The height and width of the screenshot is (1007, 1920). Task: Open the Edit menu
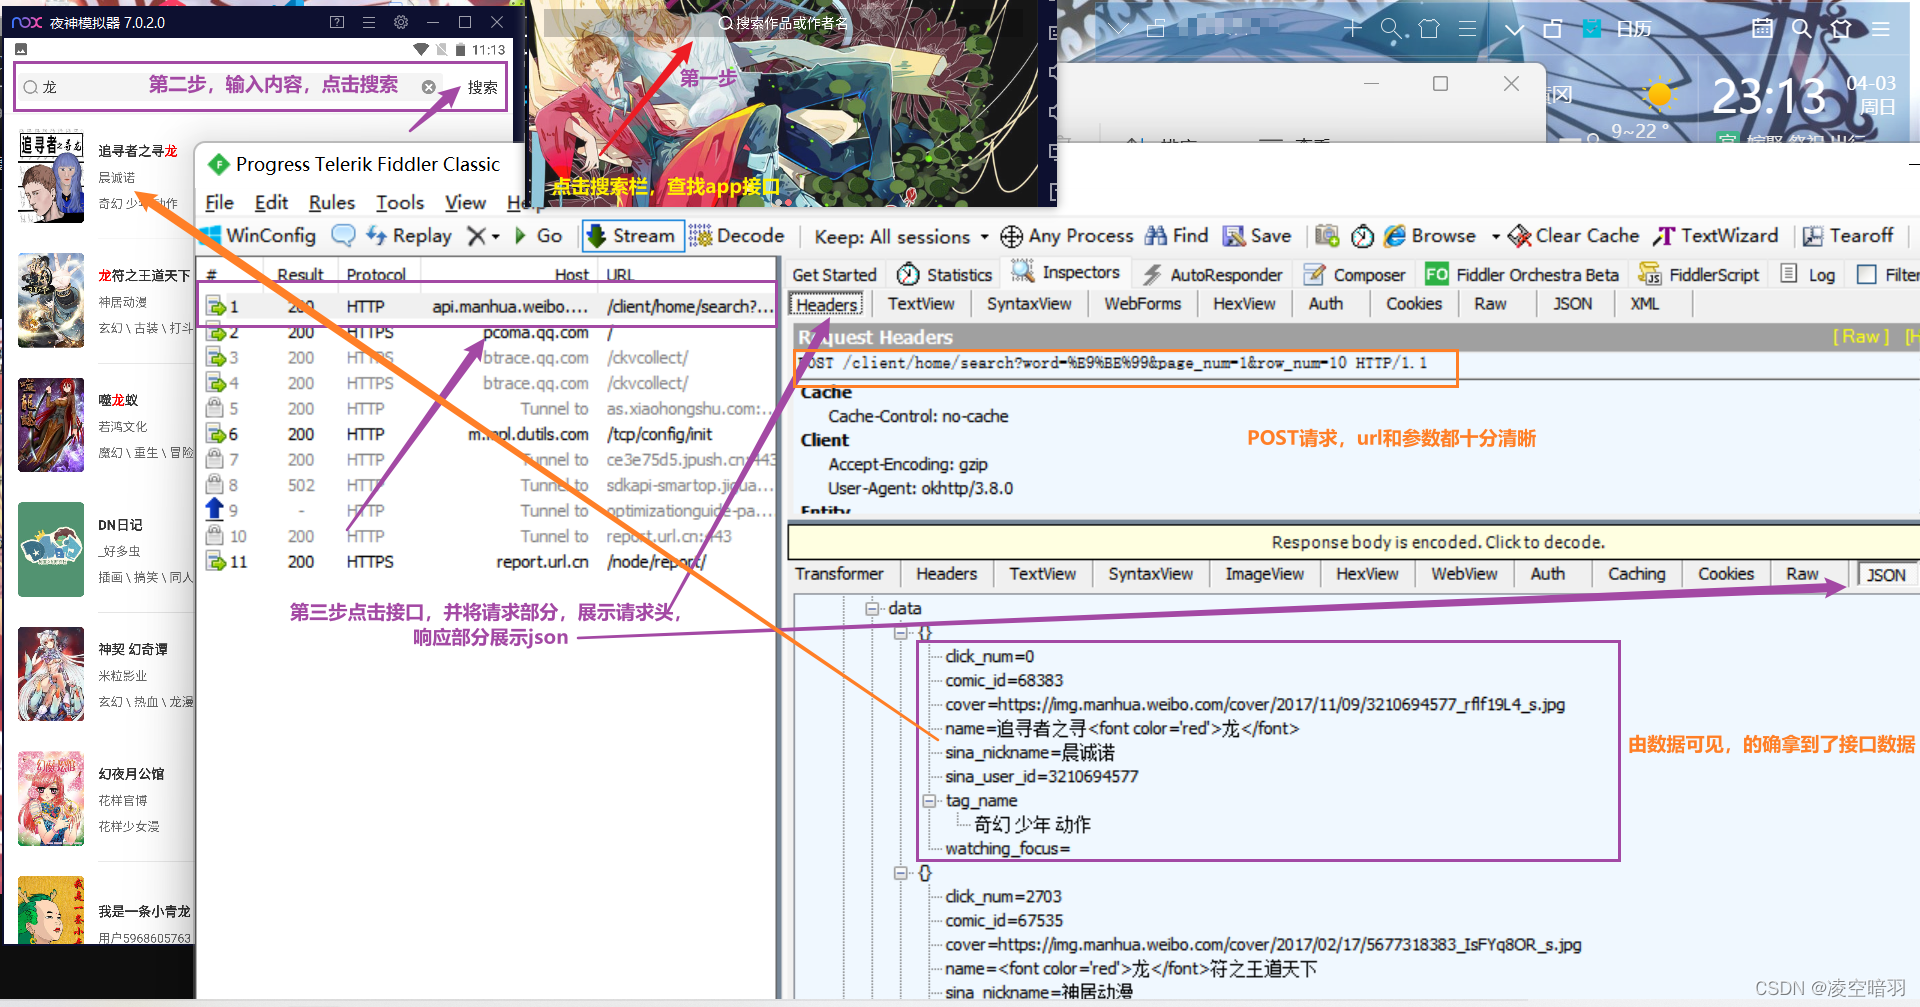click(x=271, y=203)
